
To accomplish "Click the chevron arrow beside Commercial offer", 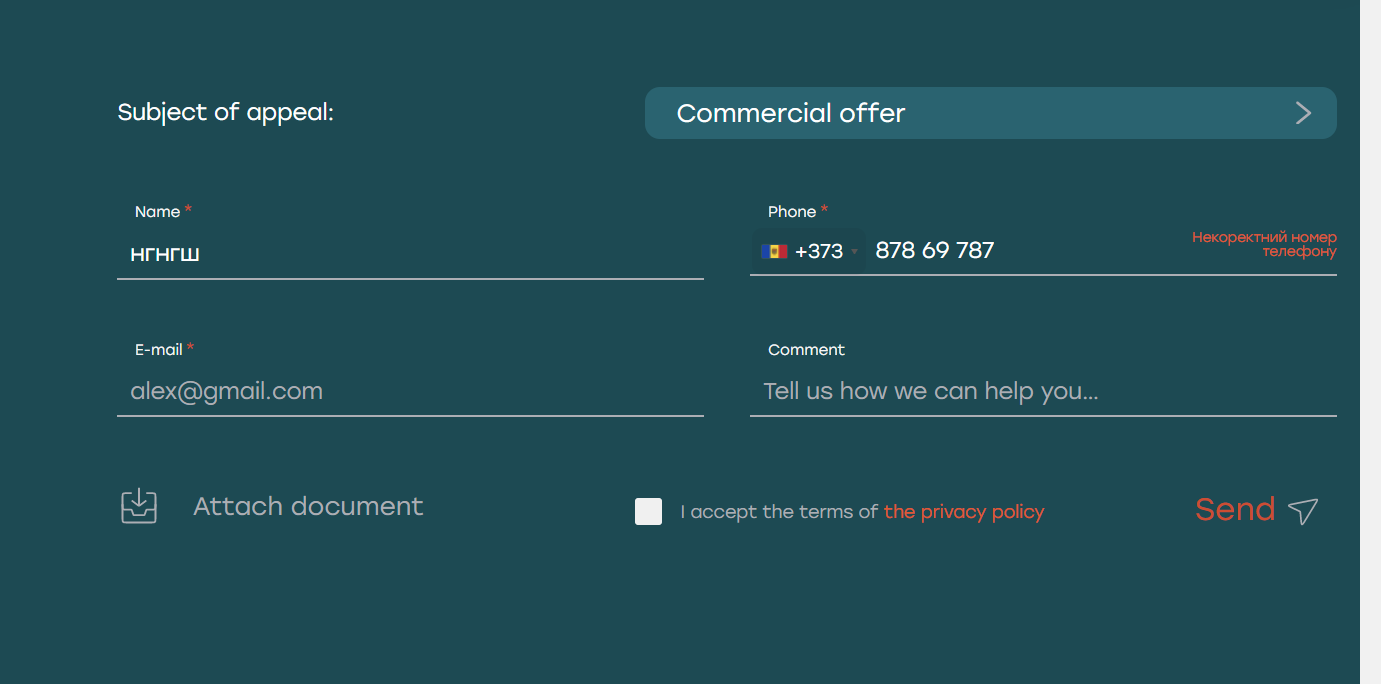I will pyautogui.click(x=1303, y=113).
